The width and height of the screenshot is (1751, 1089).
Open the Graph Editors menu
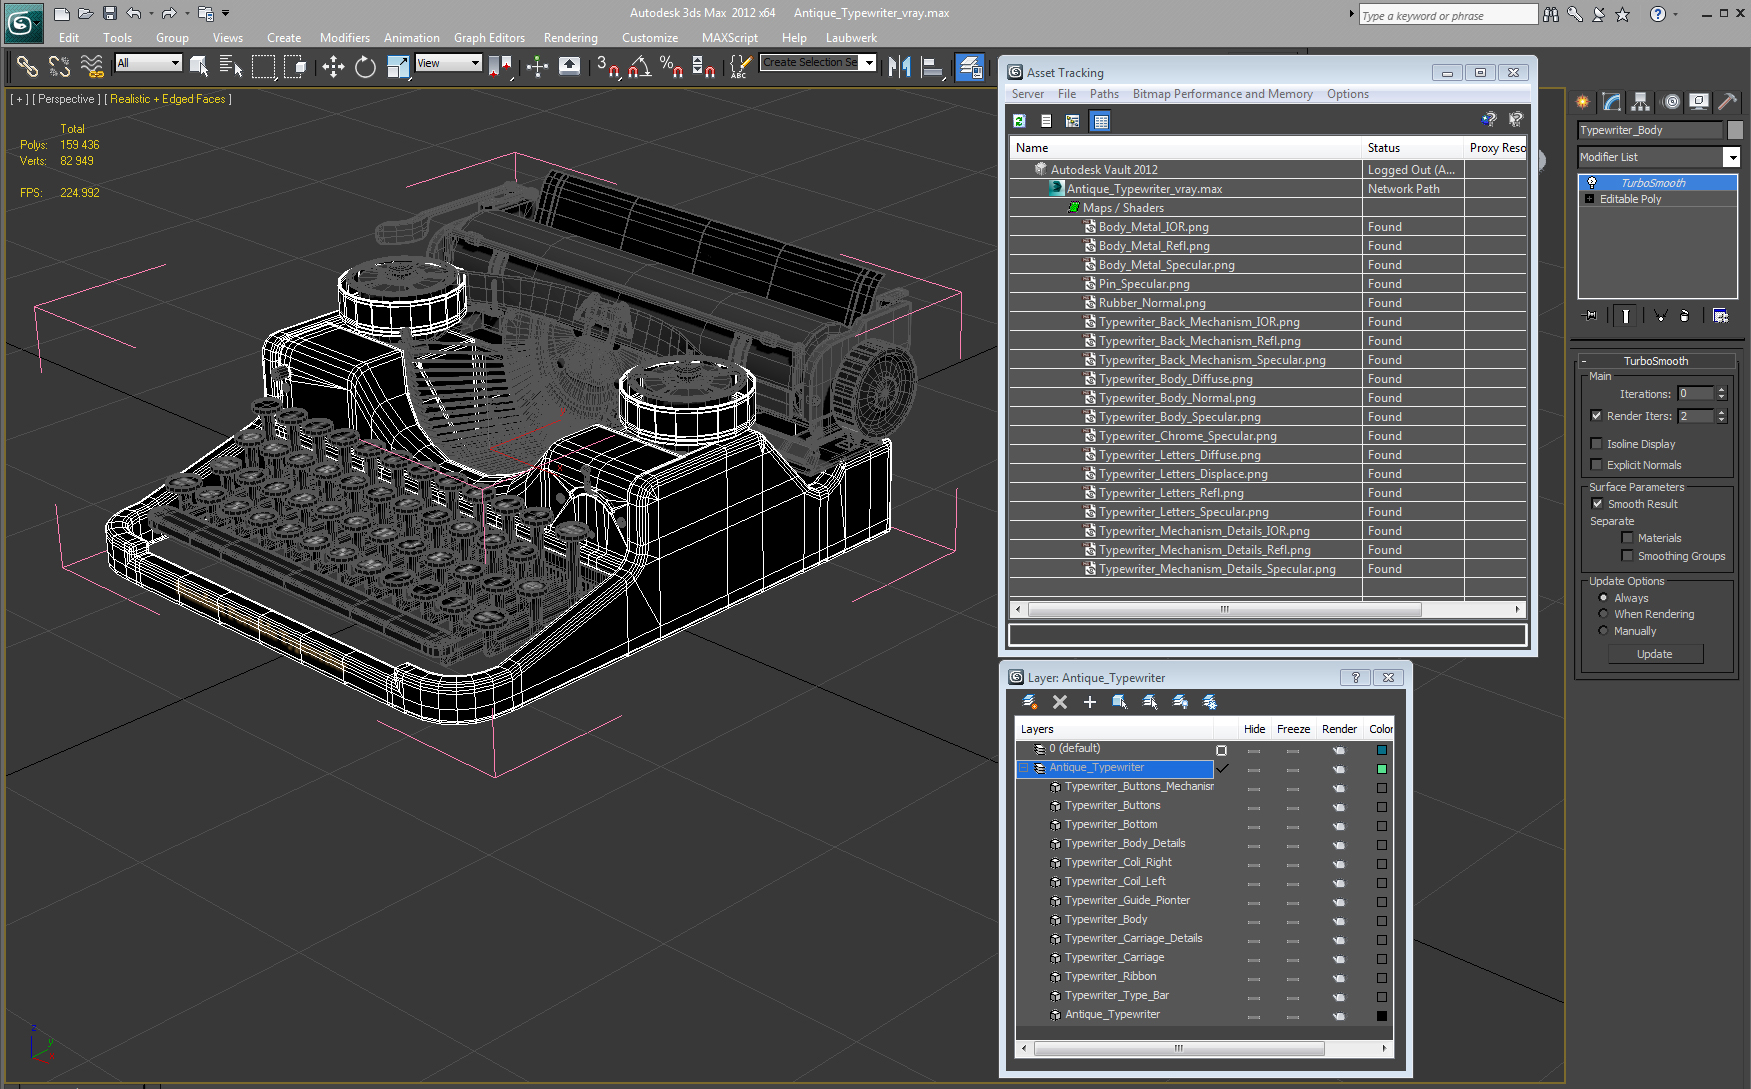pyautogui.click(x=489, y=38)
